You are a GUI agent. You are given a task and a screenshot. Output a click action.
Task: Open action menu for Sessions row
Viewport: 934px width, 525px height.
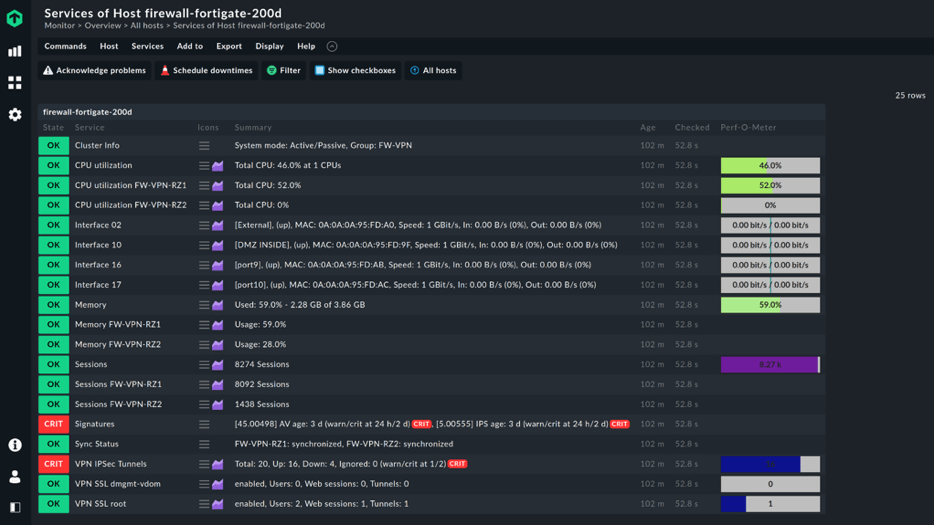click(204, 365)
